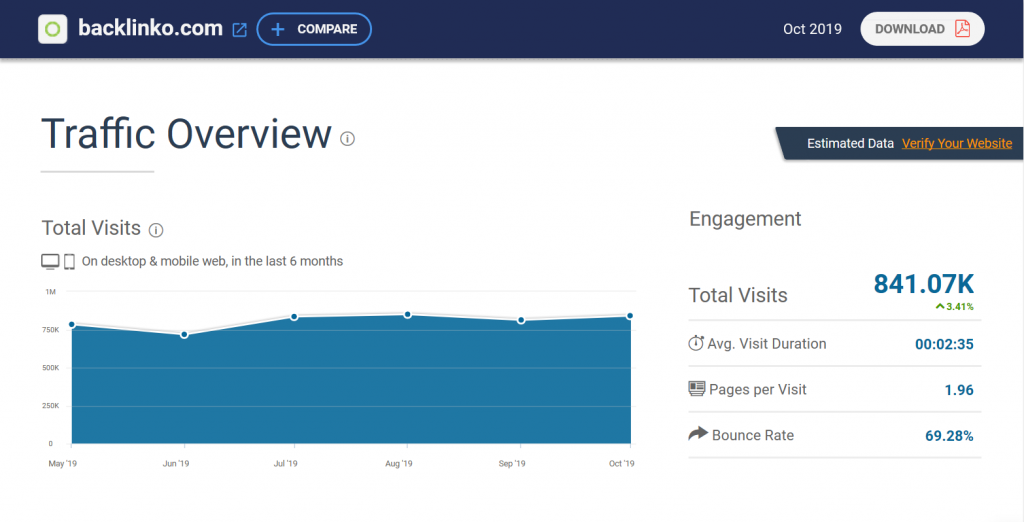1024x522 pixels.
Task: Click the Verify Your Website link
Action: click(x=957, y=144)
